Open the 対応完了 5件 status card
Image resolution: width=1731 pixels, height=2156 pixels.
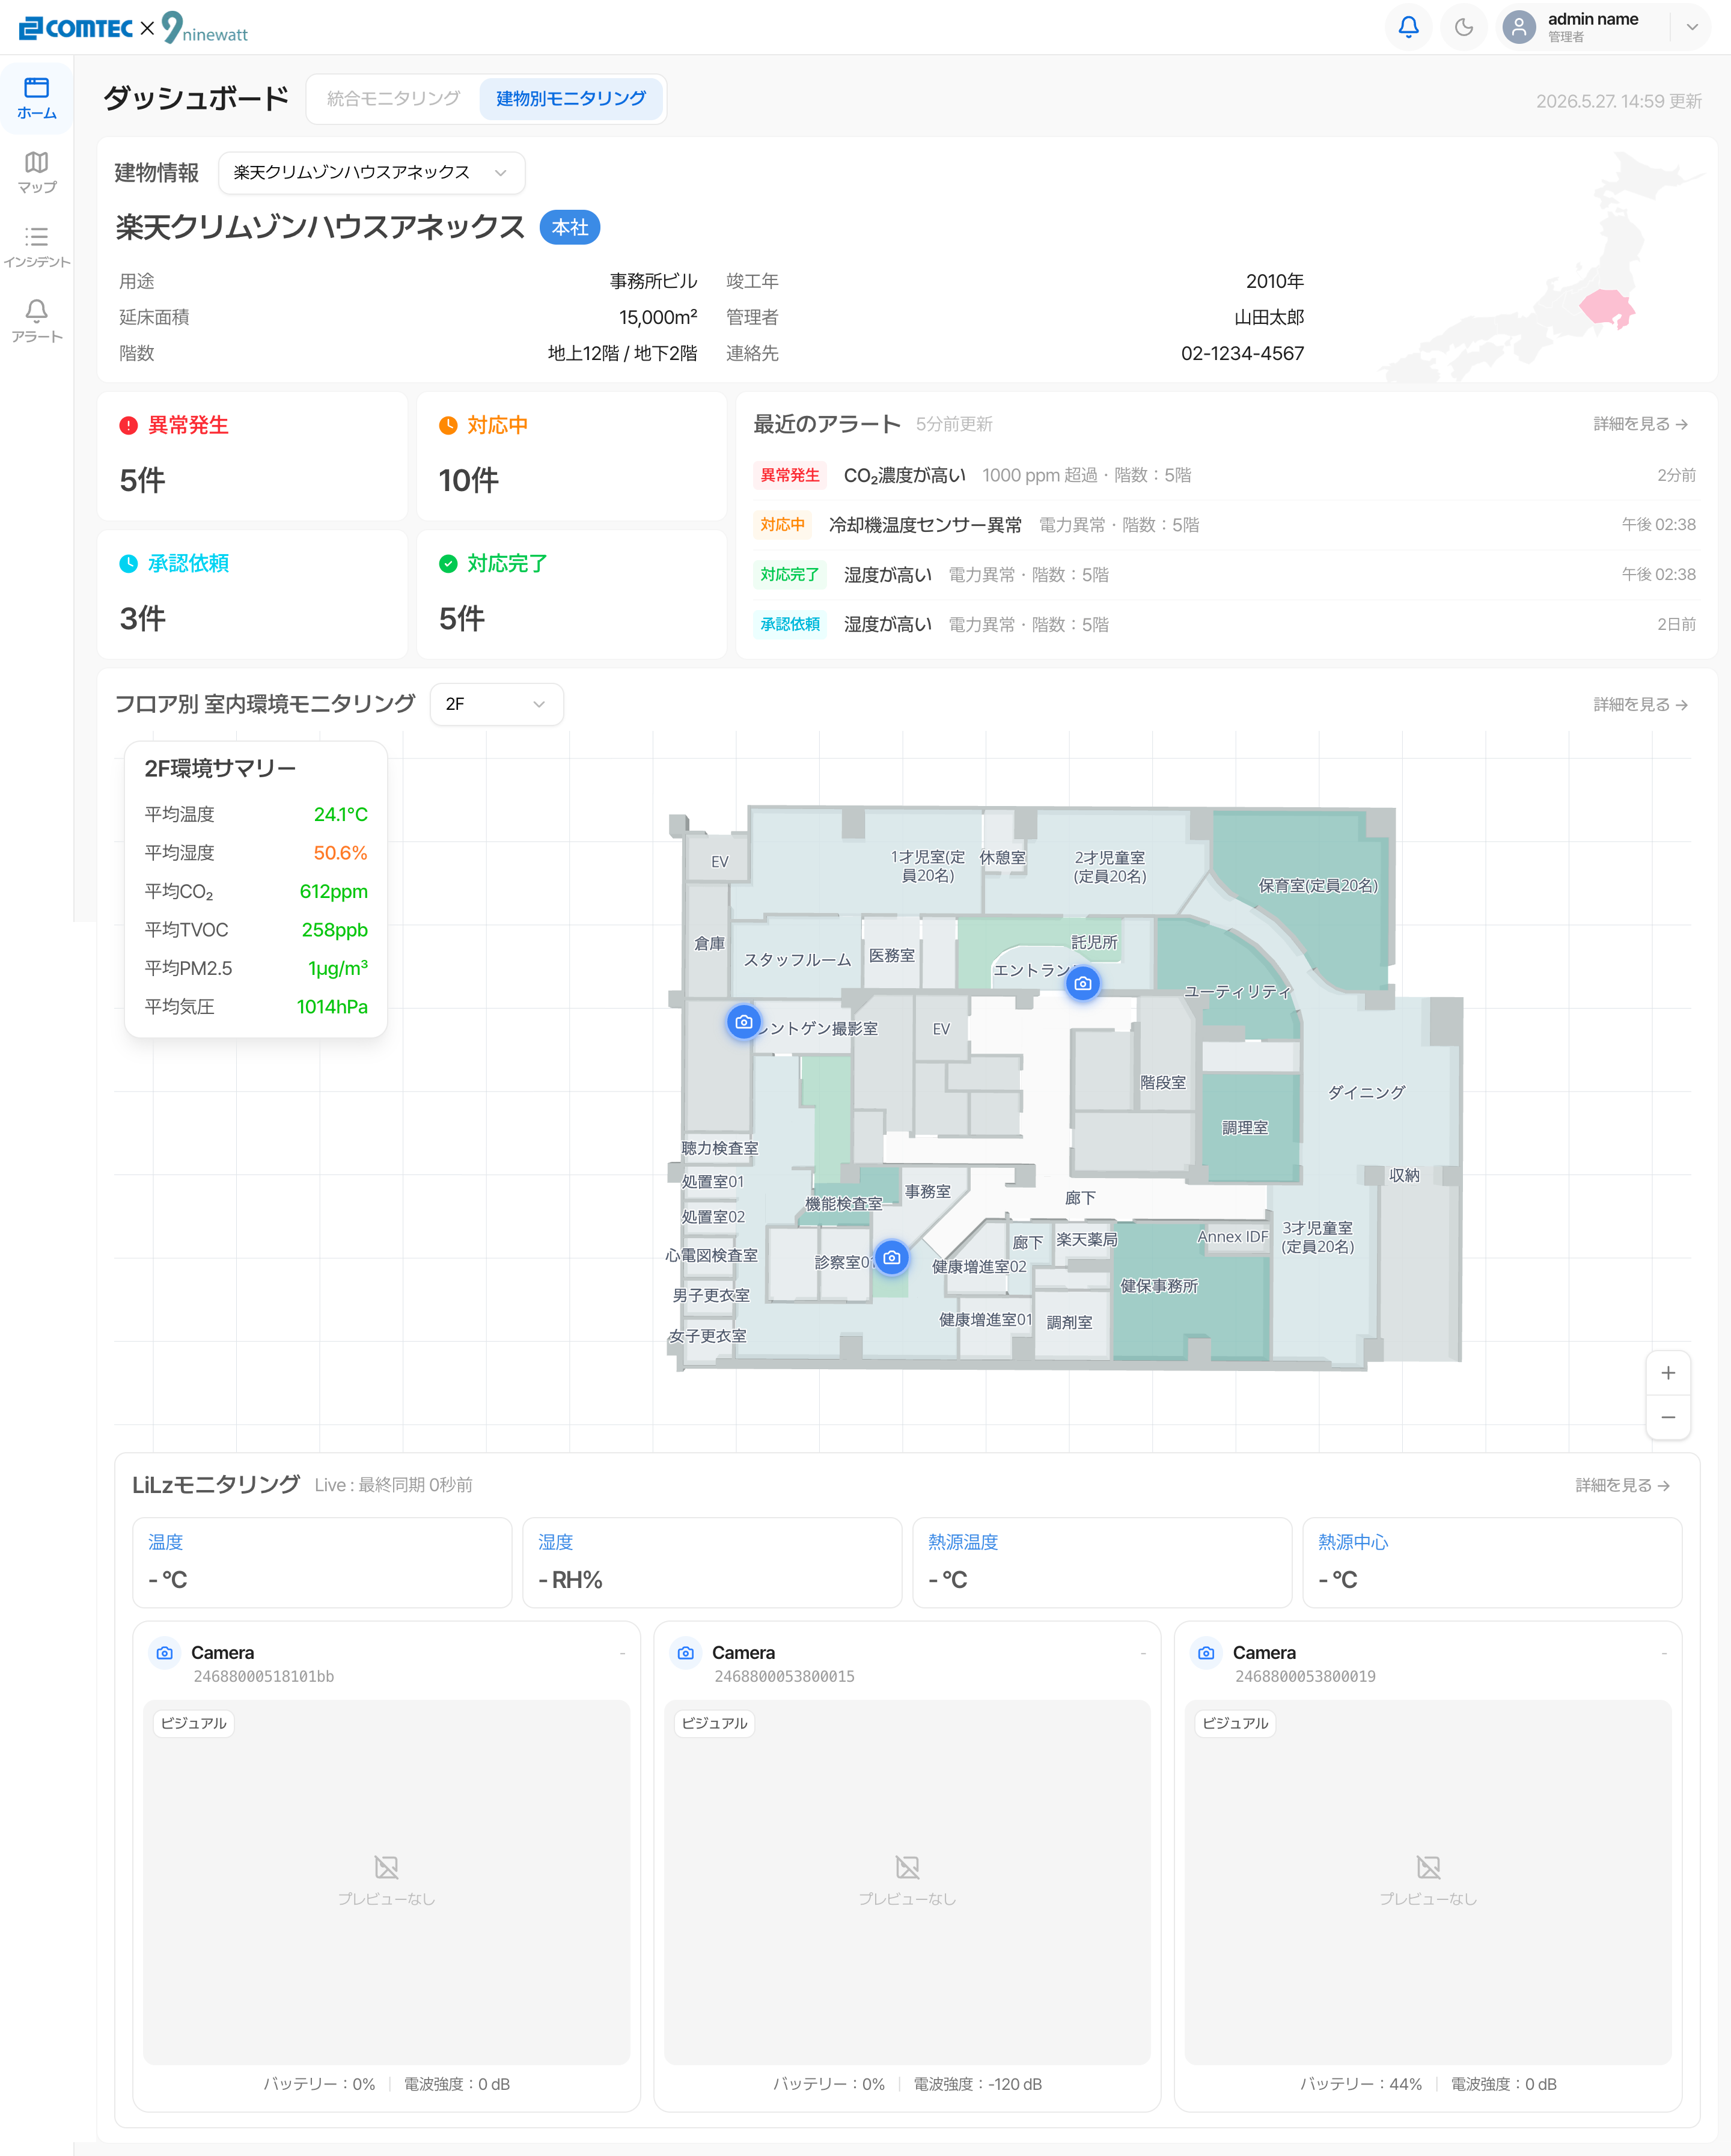click(x=571, y=594)
